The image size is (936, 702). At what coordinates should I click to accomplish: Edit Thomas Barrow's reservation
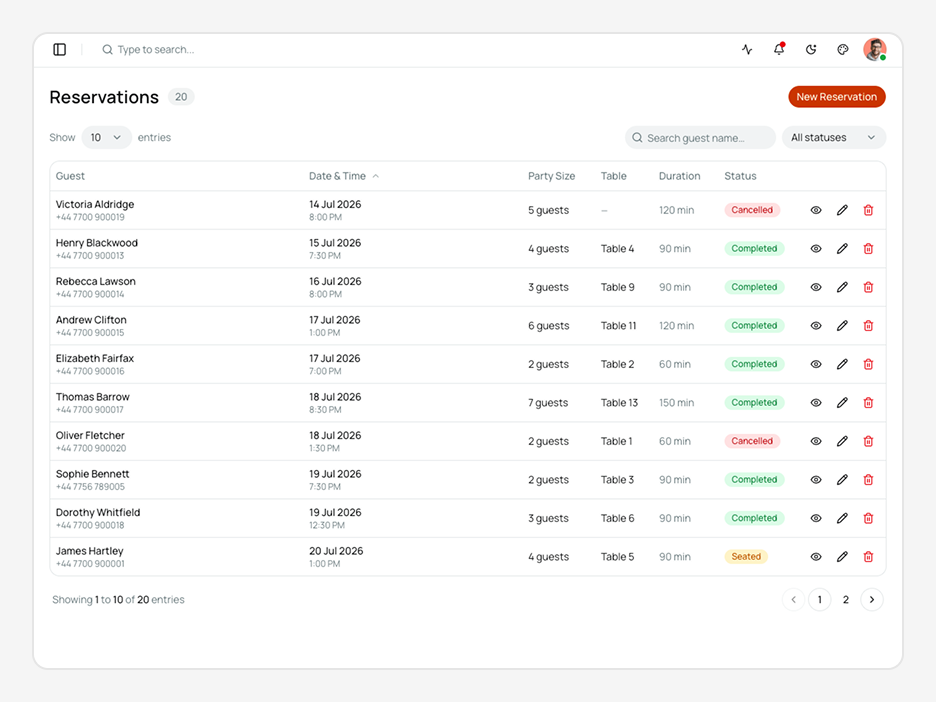tap(842, 403)
